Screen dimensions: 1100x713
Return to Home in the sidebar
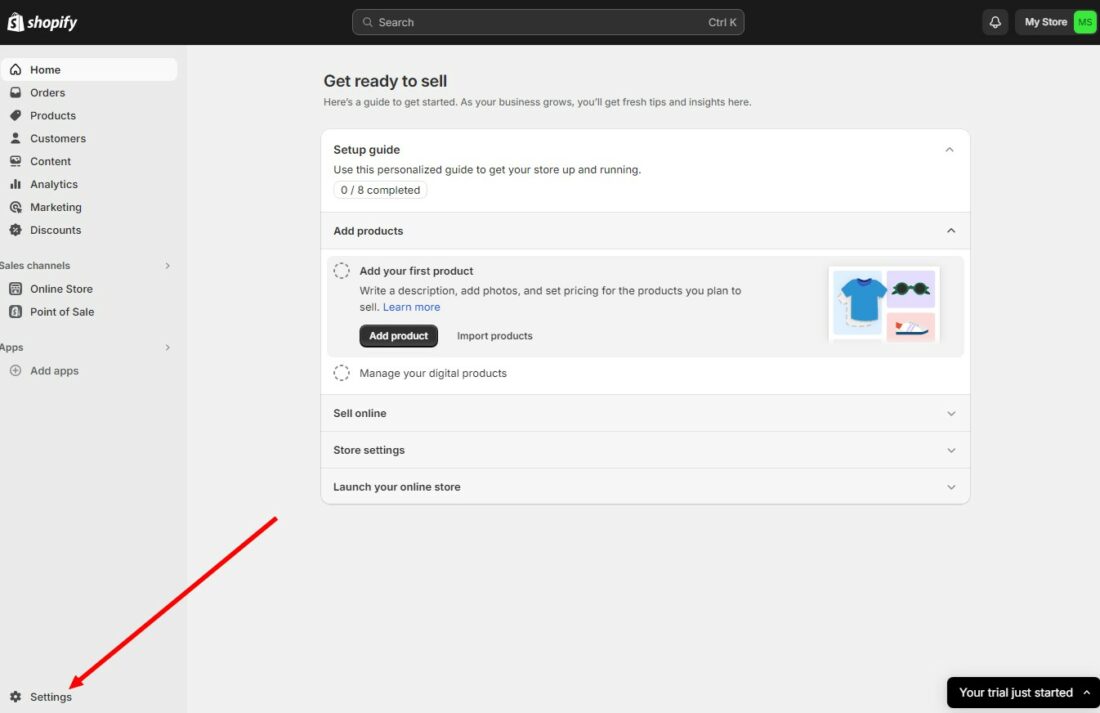(44, 69)
